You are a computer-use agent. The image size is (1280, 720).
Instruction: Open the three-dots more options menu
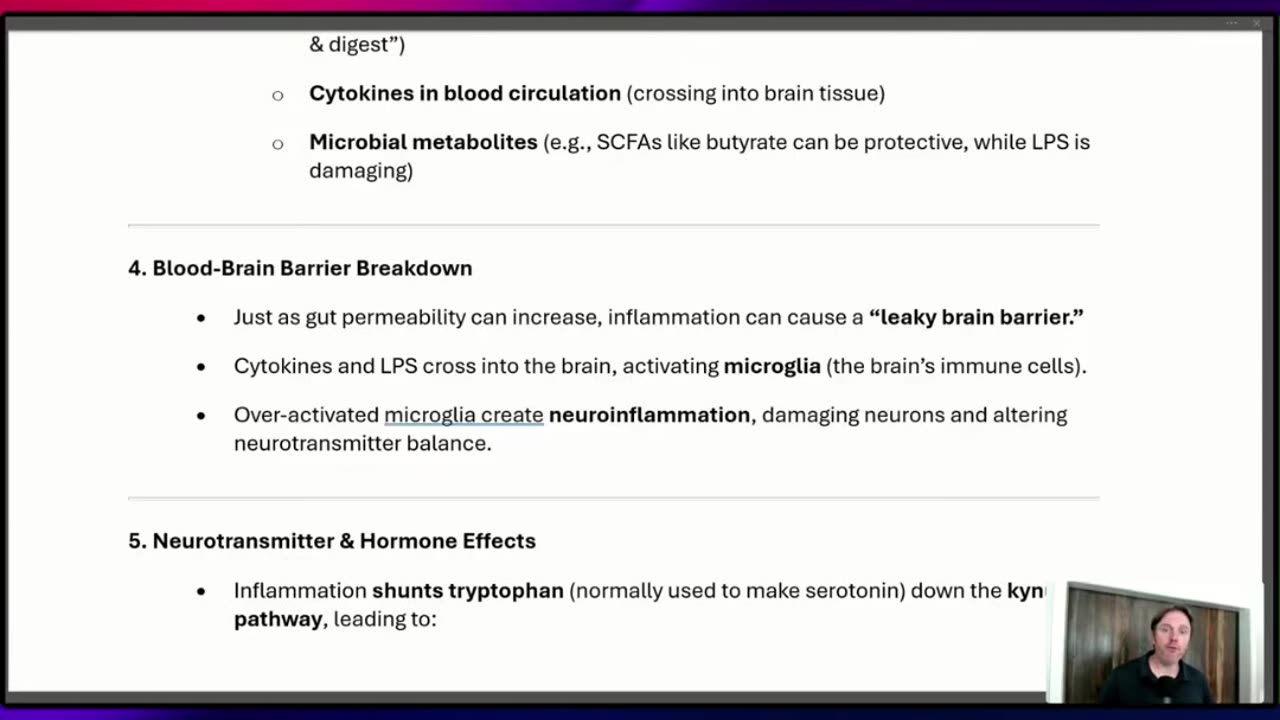pyautogui.click(x=1232, y=23)
